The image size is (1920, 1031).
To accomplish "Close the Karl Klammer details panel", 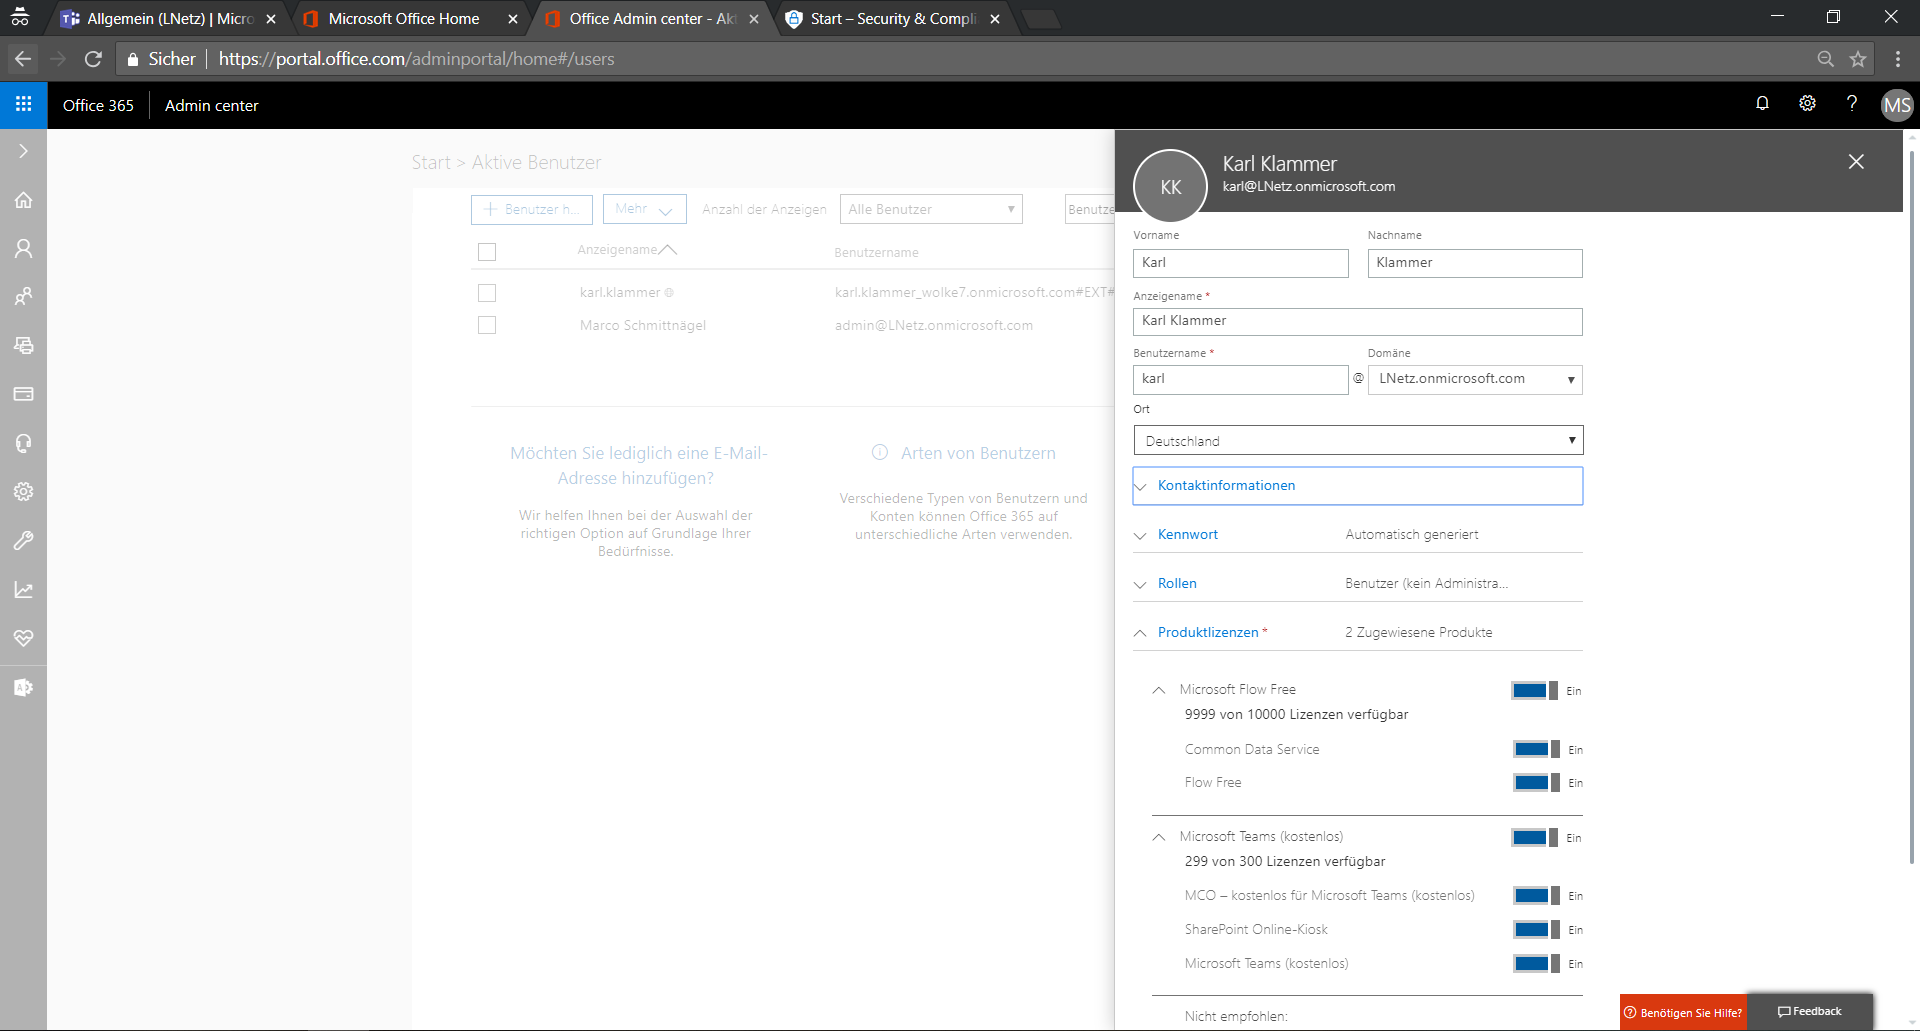I will tap(1856, 162).
